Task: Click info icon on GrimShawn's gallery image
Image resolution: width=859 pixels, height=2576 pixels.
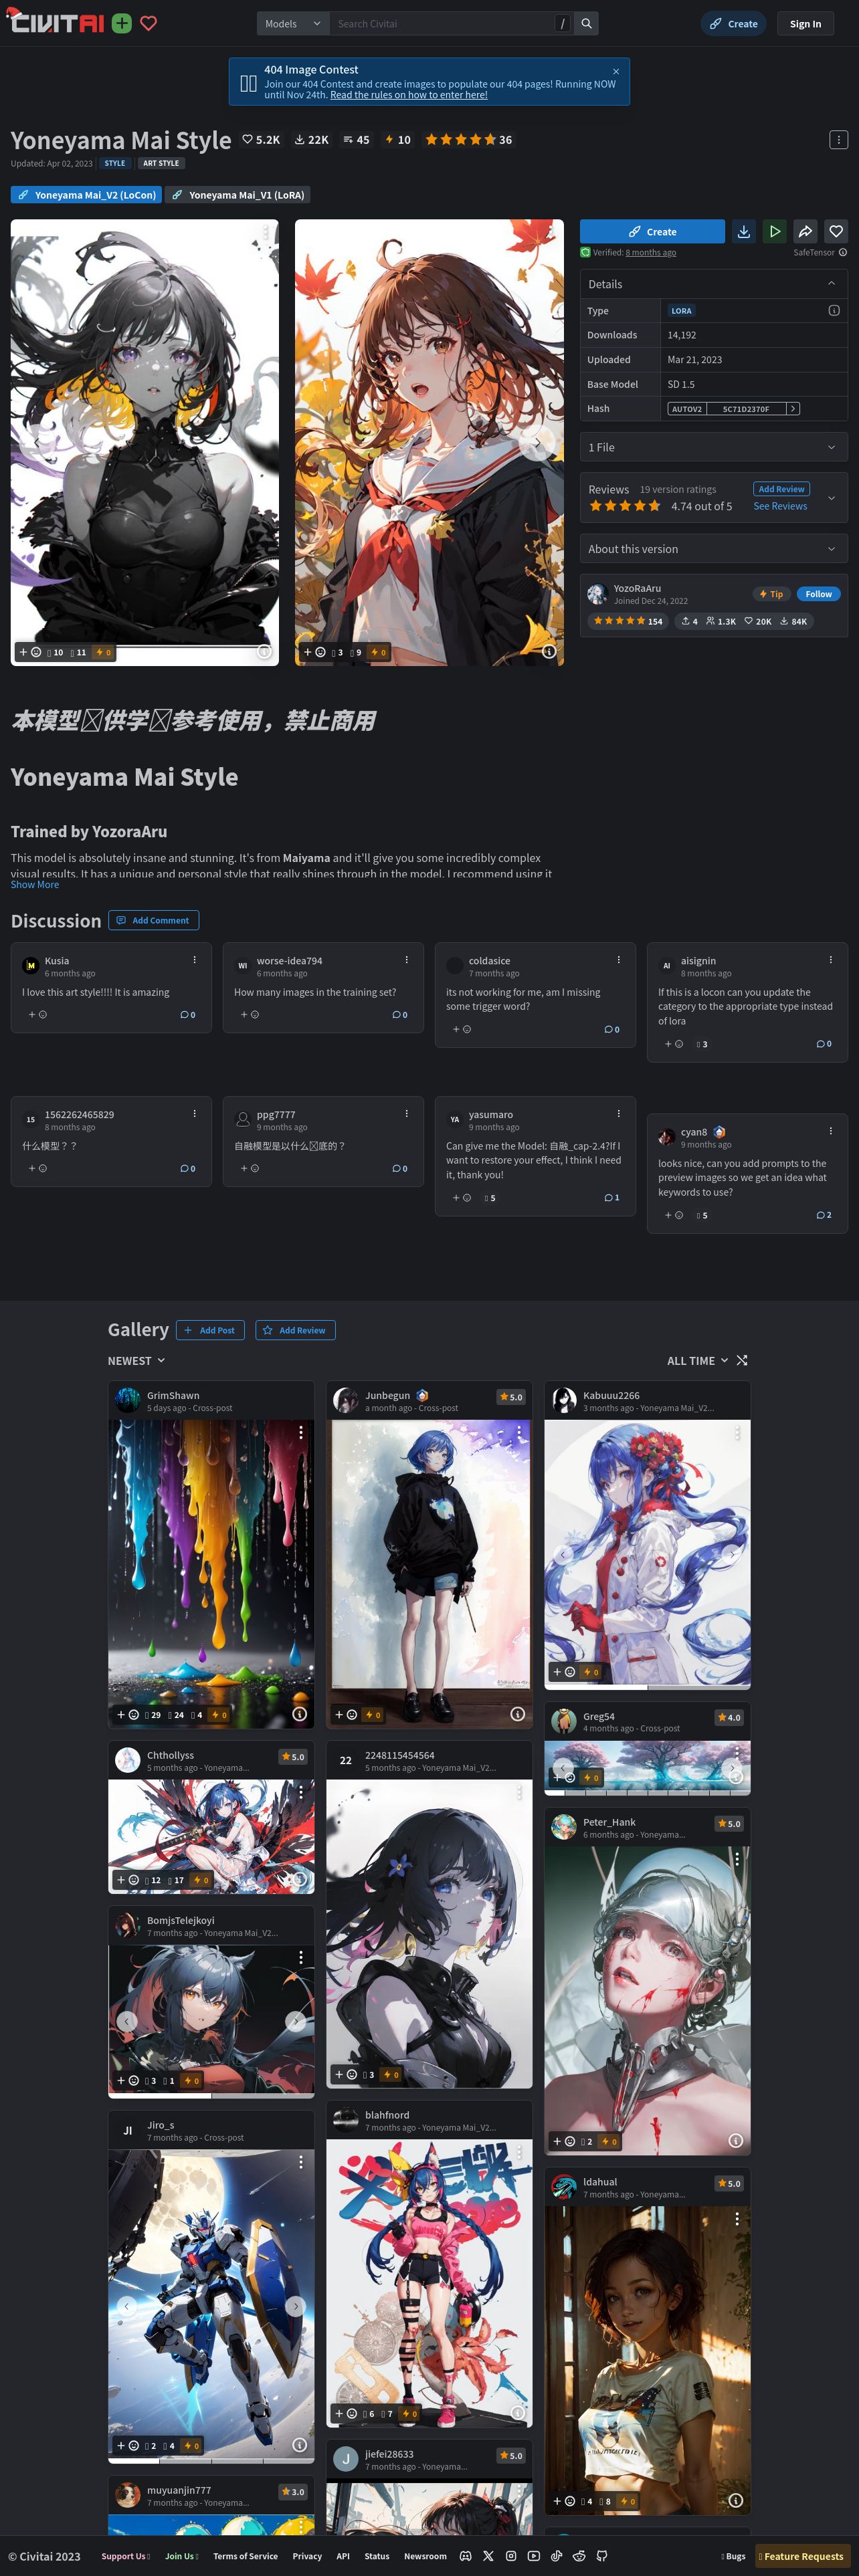Action: coord(299,1713)
